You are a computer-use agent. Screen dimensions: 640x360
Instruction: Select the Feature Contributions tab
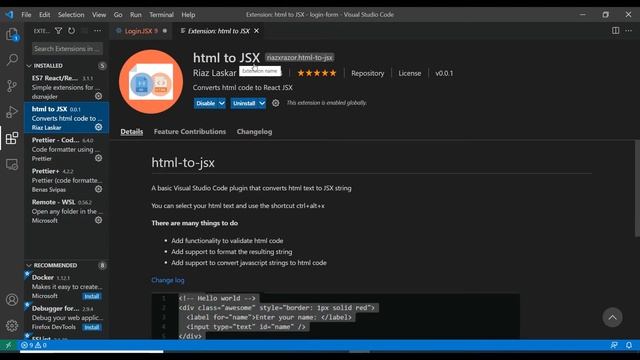pyautogui.click(x=190, y=131)
